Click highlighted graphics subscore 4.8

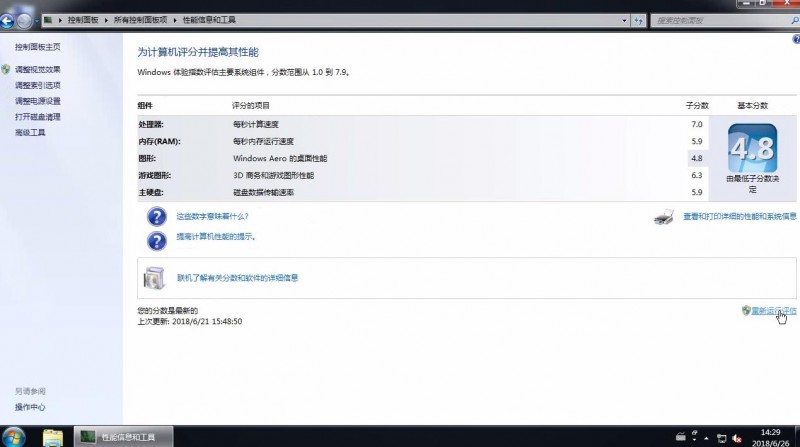[x=697, y=158]
